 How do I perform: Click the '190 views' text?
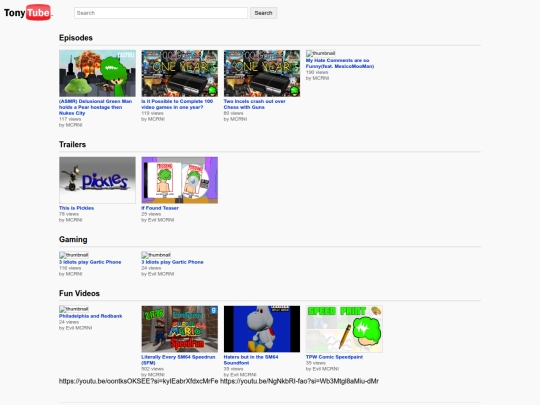(317, 72)
